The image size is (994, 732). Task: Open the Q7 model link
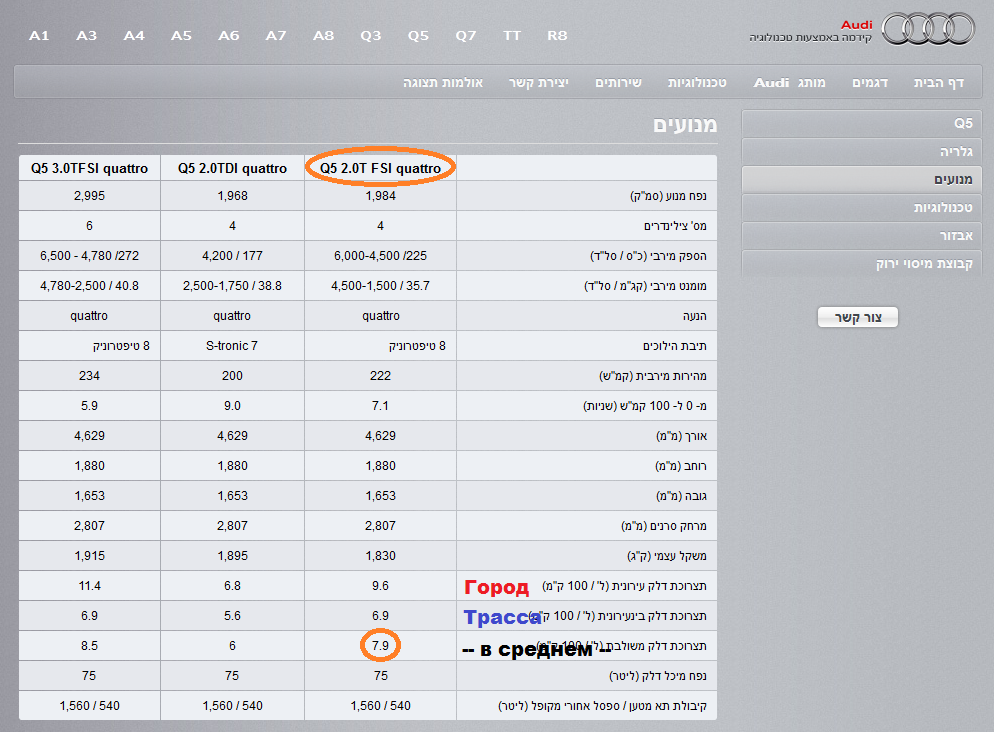pyautogui.click(x=466, y=36)
